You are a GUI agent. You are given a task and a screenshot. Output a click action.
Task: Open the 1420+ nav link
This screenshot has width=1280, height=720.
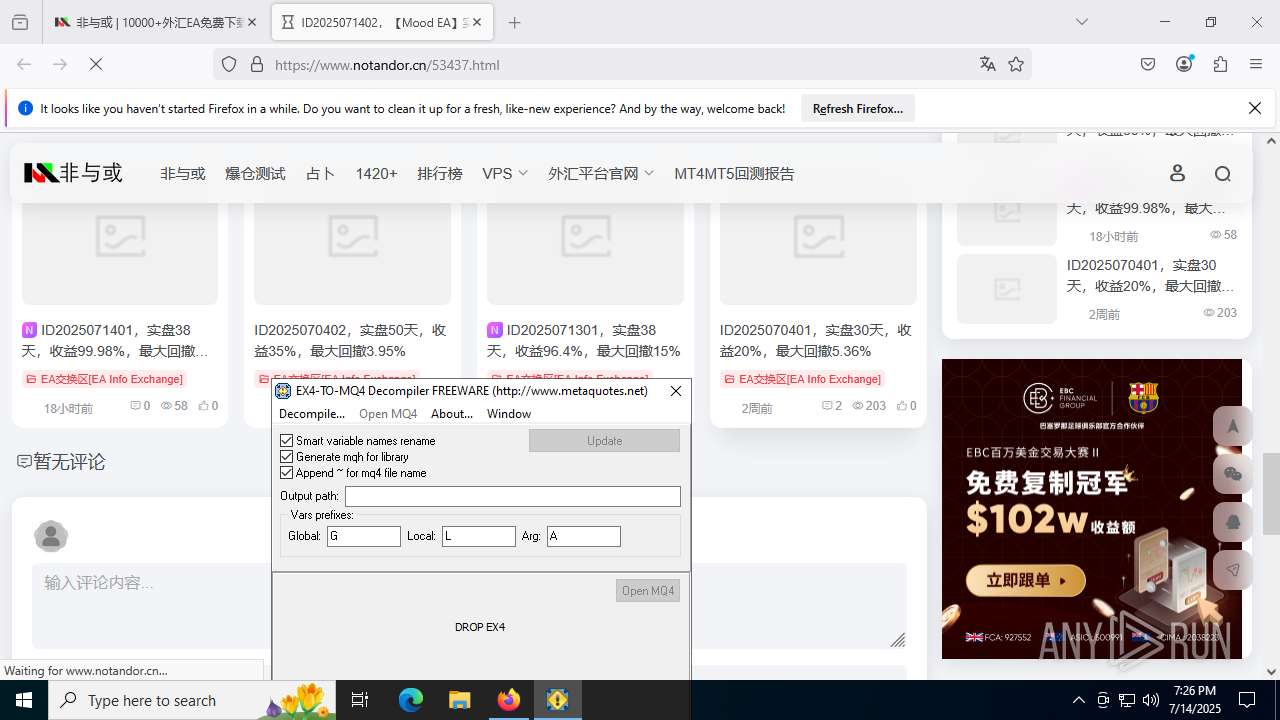coord(376,173)
